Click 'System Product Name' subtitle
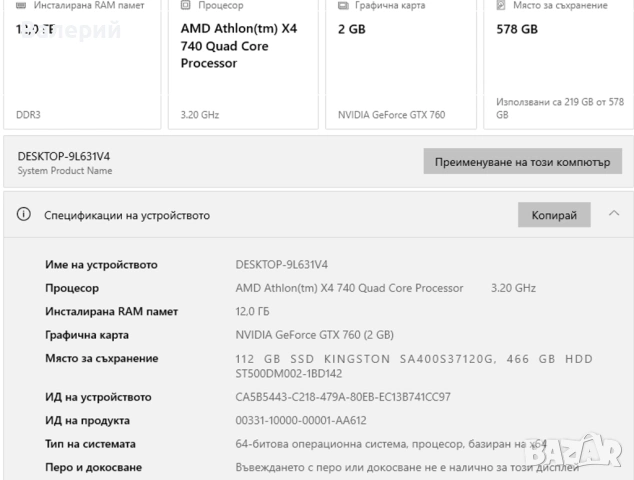 (x=65, y=171)
